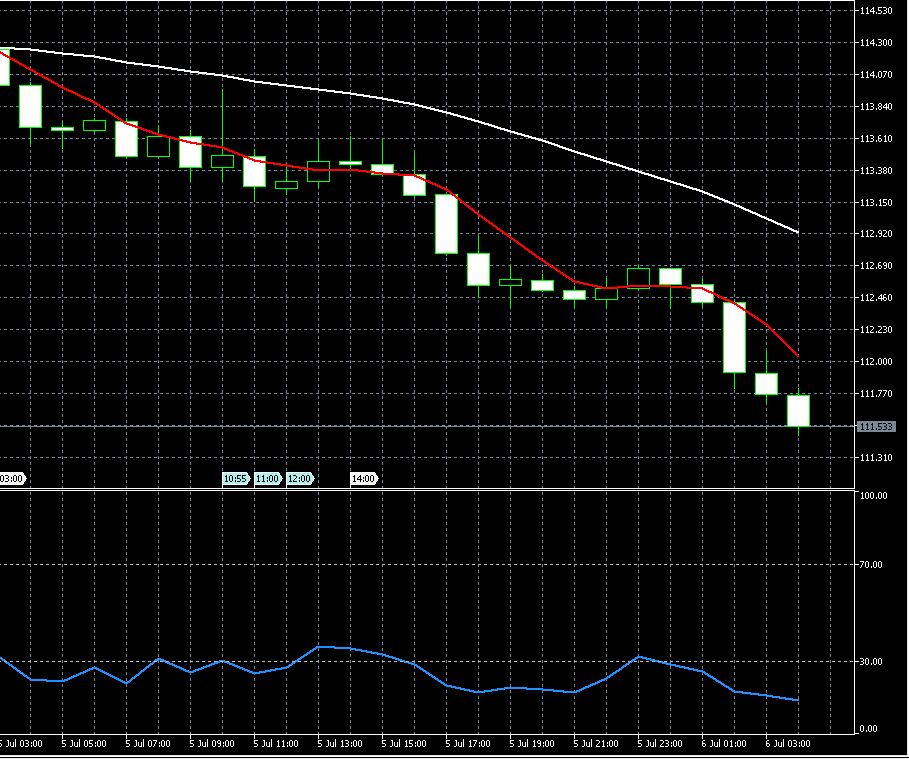
Task: Click the highlighted 111.533 current price label
Action: [x=876, y=427]
